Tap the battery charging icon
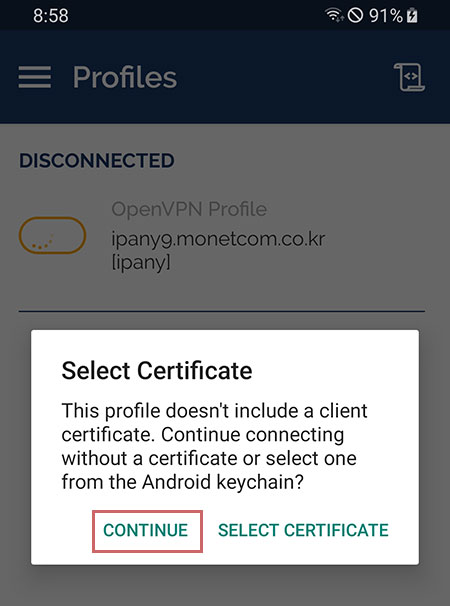This screenshot has height=606, width=450. (412, 15)
